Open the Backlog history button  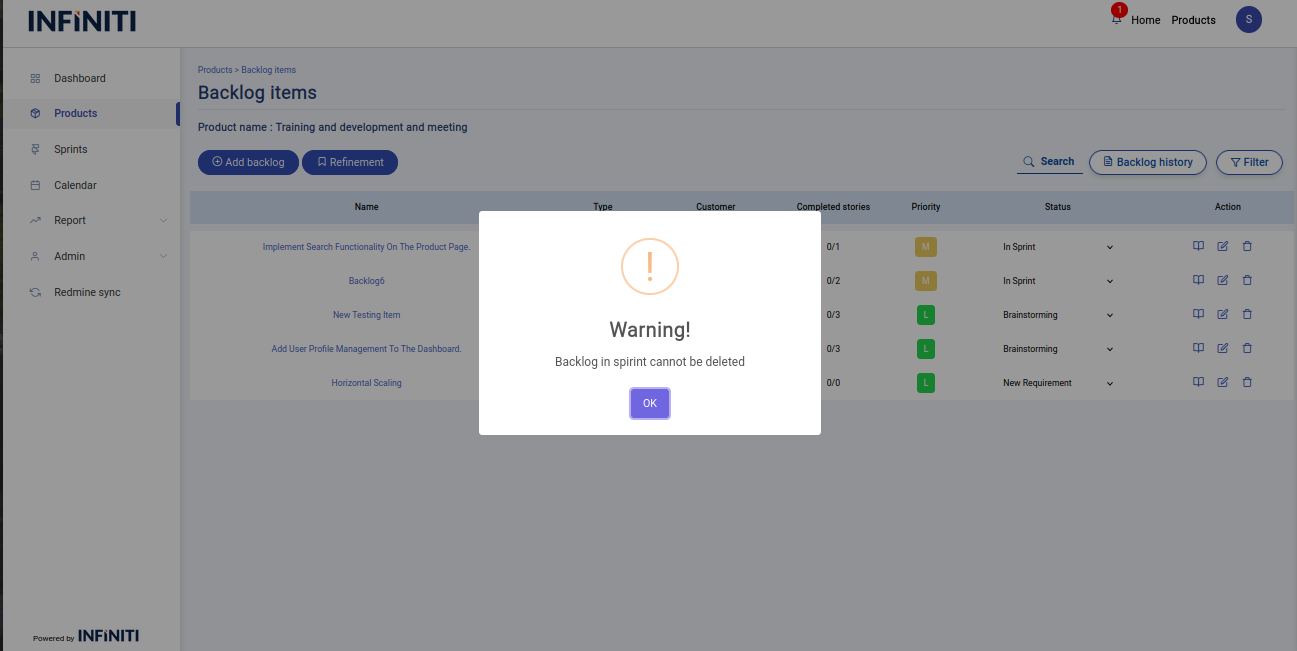[x=1147, y=162]
